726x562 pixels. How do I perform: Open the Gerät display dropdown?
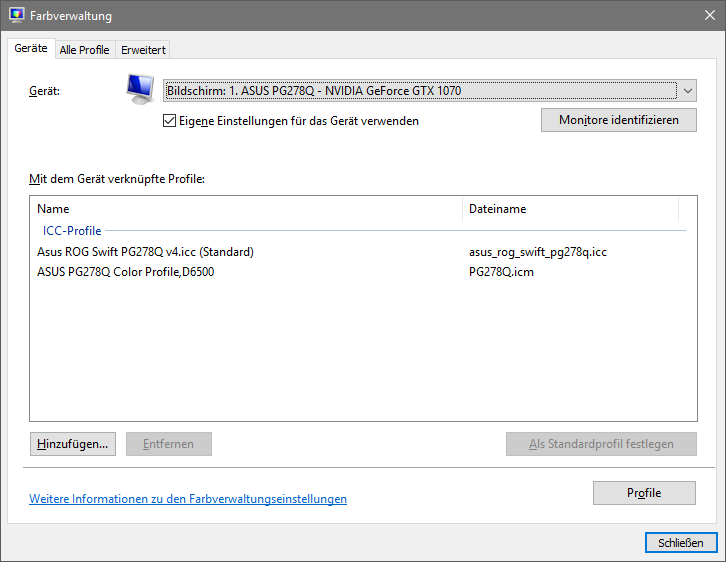430,91
